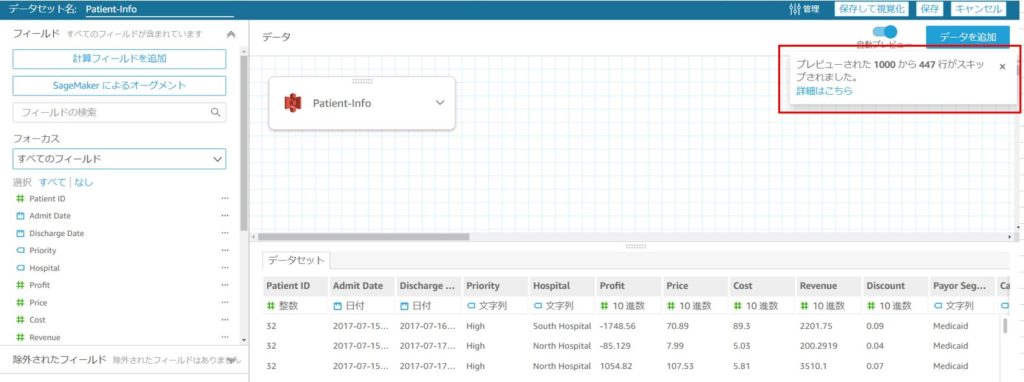Screen dimensions: 1024x382
Task: Click the Patient ID number type icon in field list
Action: pyautogui.click(x=20, y=199)
